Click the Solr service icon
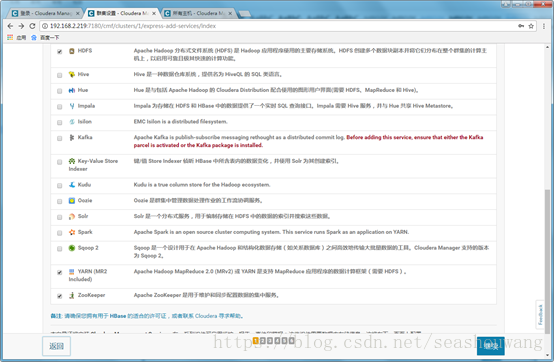 [x=72, y=216]
